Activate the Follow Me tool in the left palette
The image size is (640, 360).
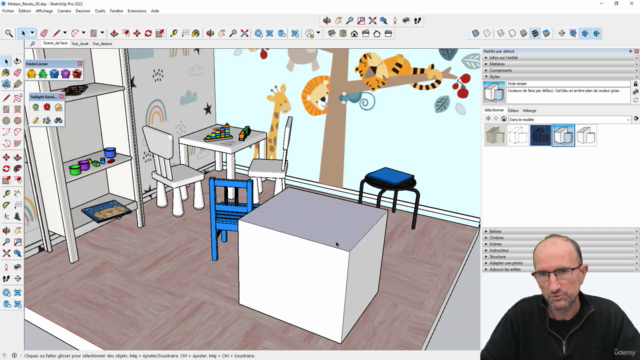point(18,169)
